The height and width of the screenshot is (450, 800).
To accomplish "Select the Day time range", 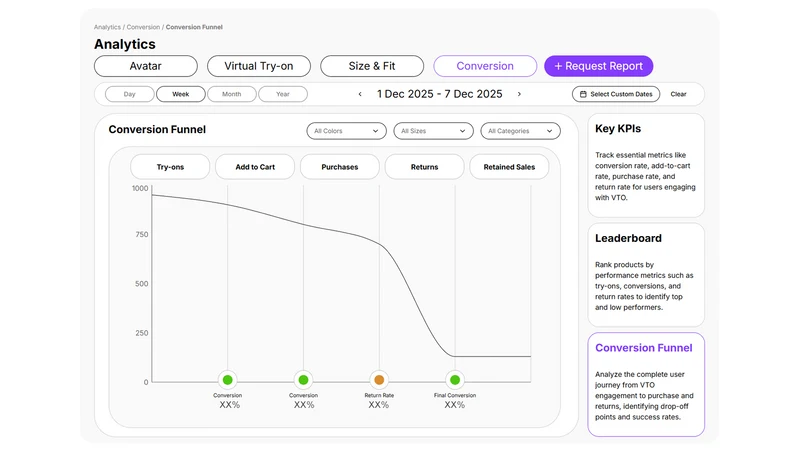I will [x=130, y=94].
